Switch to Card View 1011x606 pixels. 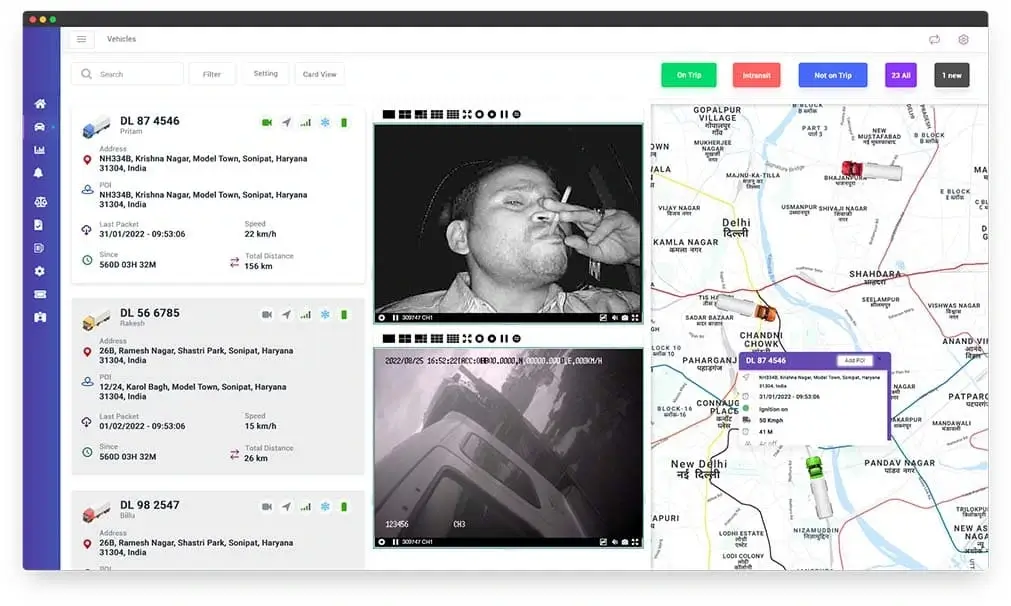pos(320,74)
